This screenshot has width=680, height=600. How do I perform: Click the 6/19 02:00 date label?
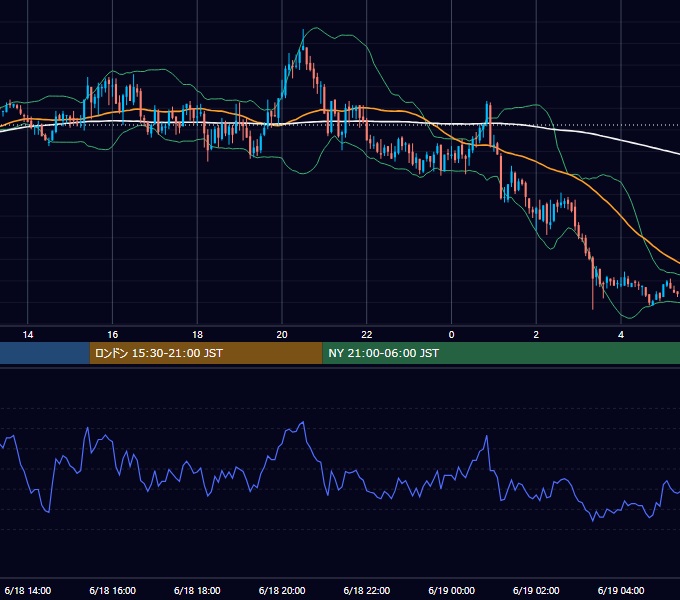click(x=536, y=590)
